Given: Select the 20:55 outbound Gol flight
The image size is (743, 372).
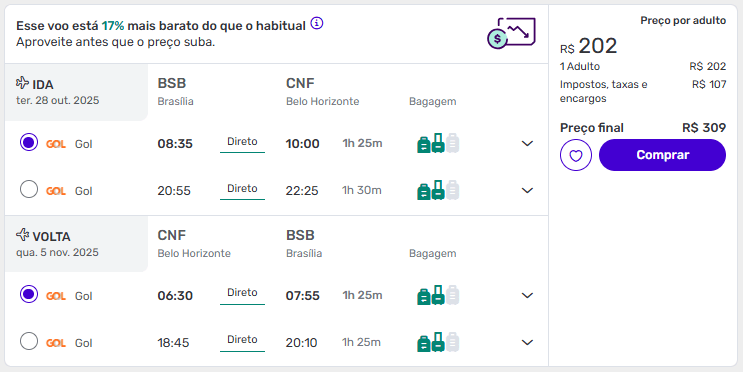Looking at the screenshot, I should click(x=29, y=190).
